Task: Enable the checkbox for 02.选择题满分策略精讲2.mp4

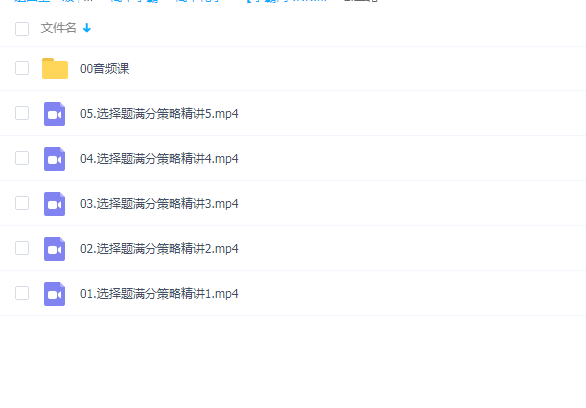Action: click(22, 248)
